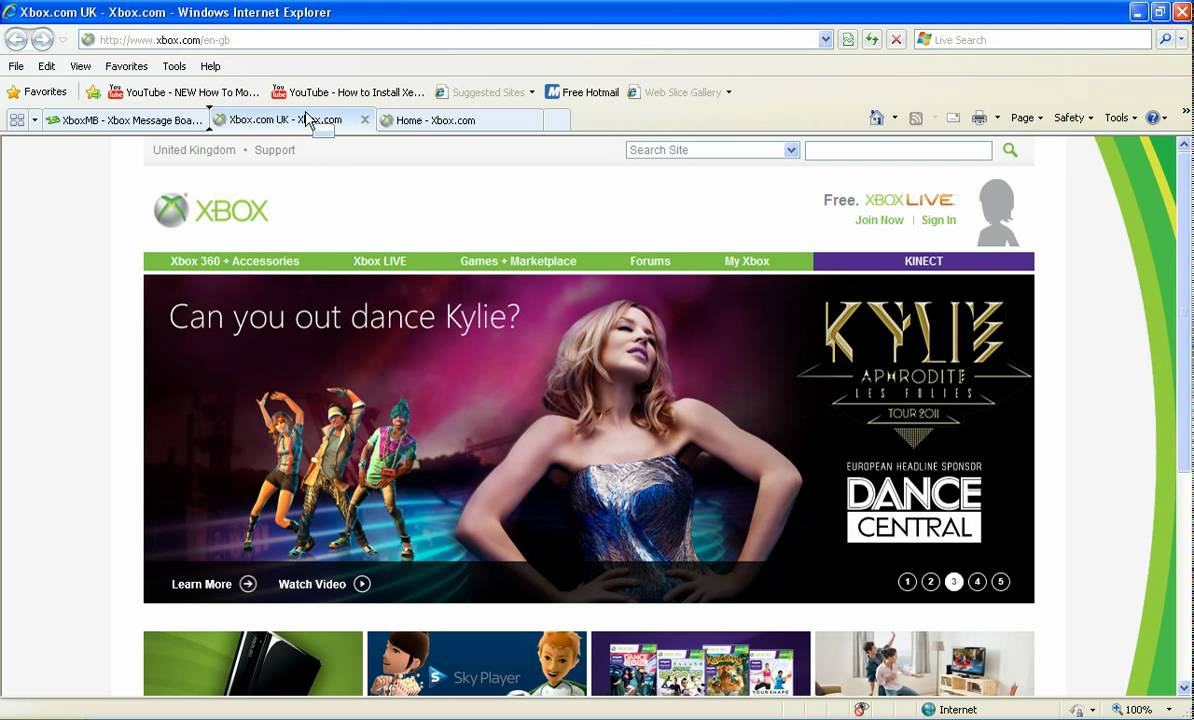1194x720 pixels.
Task: Click the Print icon
Action: (x=979, y=118)
